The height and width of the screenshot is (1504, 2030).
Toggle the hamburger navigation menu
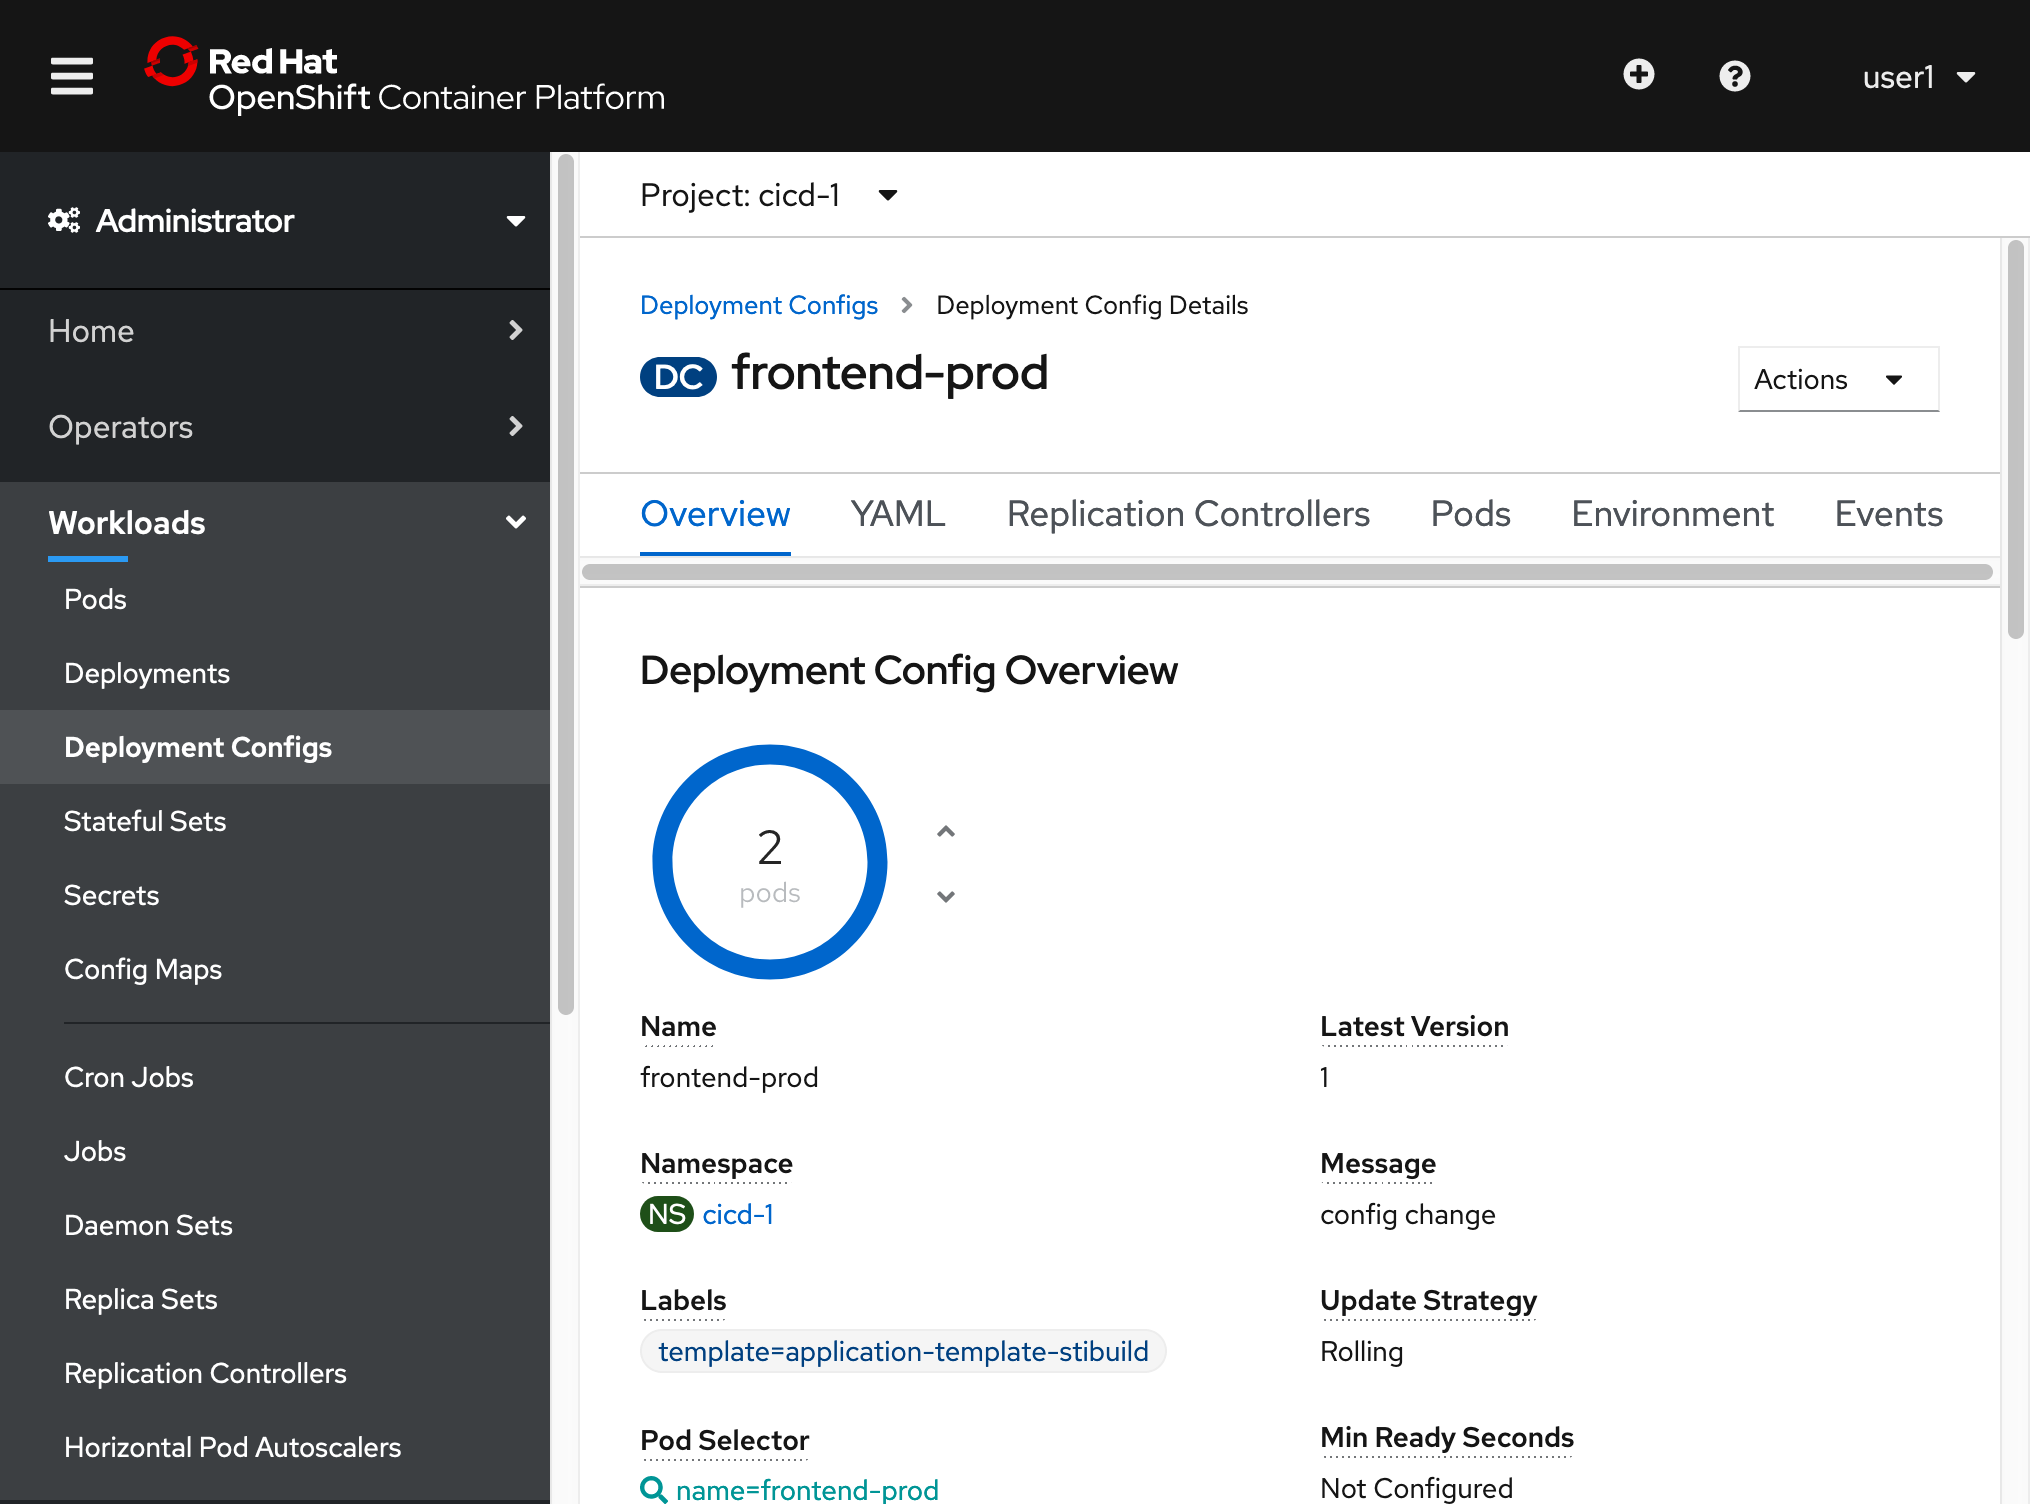pos(72,76)
